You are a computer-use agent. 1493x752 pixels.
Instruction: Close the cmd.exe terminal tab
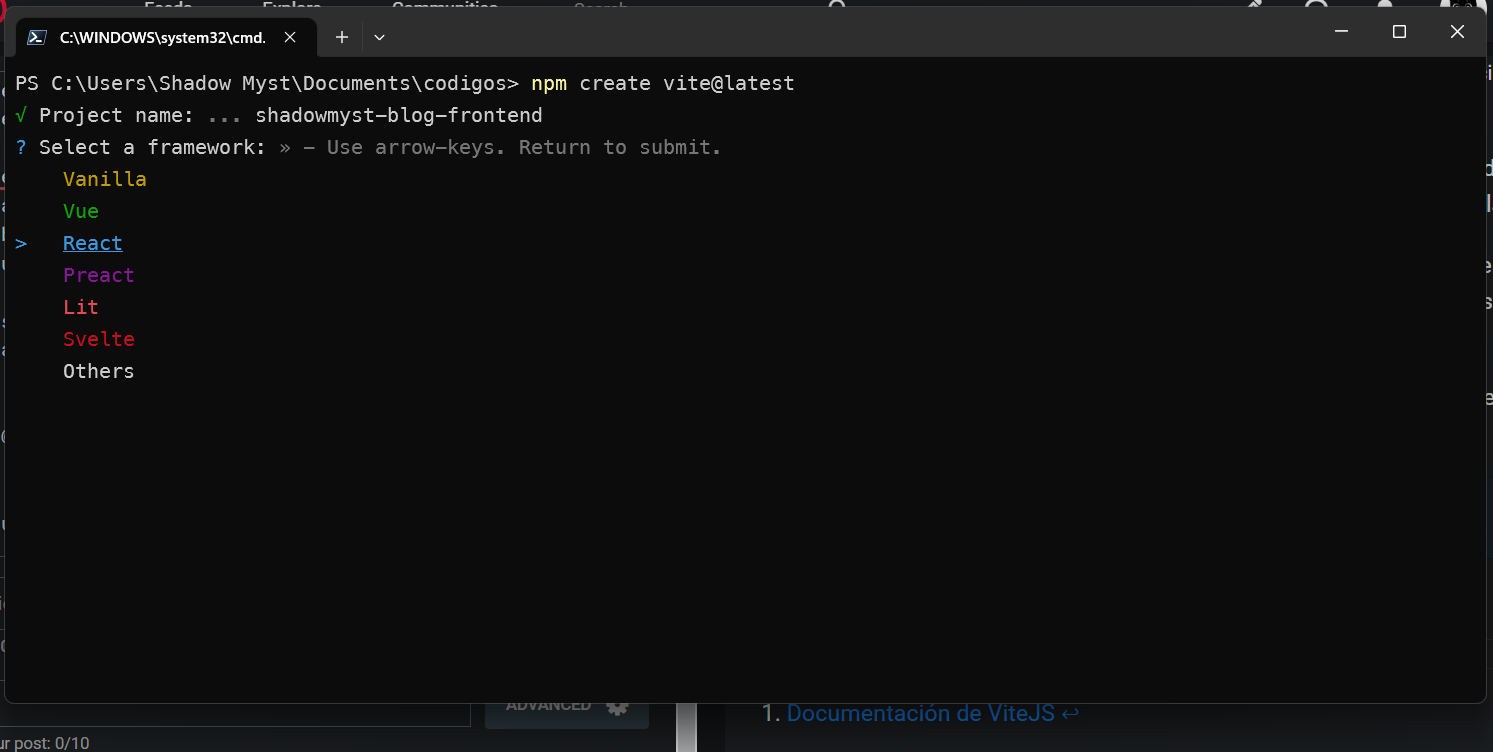[x=290, y=38]
